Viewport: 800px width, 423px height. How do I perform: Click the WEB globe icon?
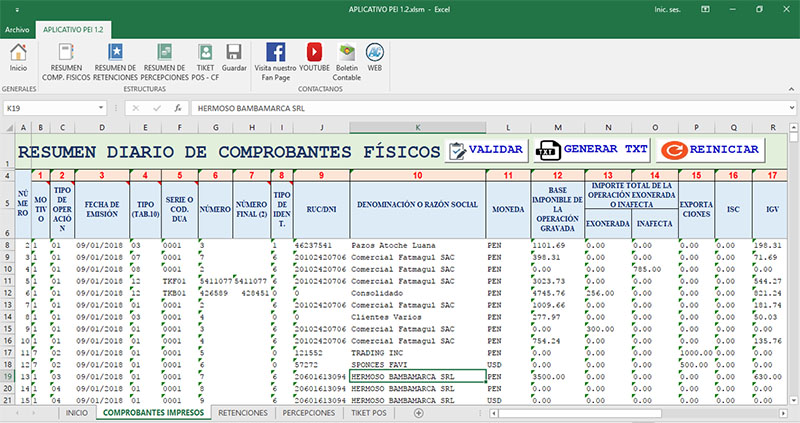click(375, 52)
